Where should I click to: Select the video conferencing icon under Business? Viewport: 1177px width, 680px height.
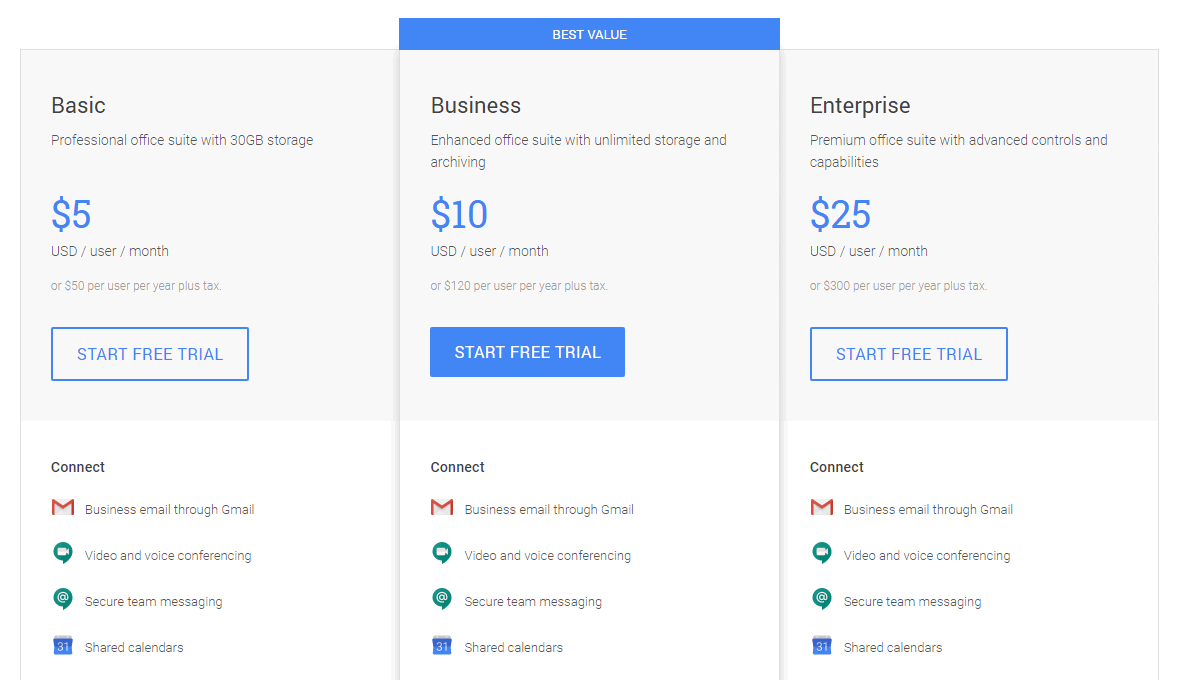(x=441, y=554)
